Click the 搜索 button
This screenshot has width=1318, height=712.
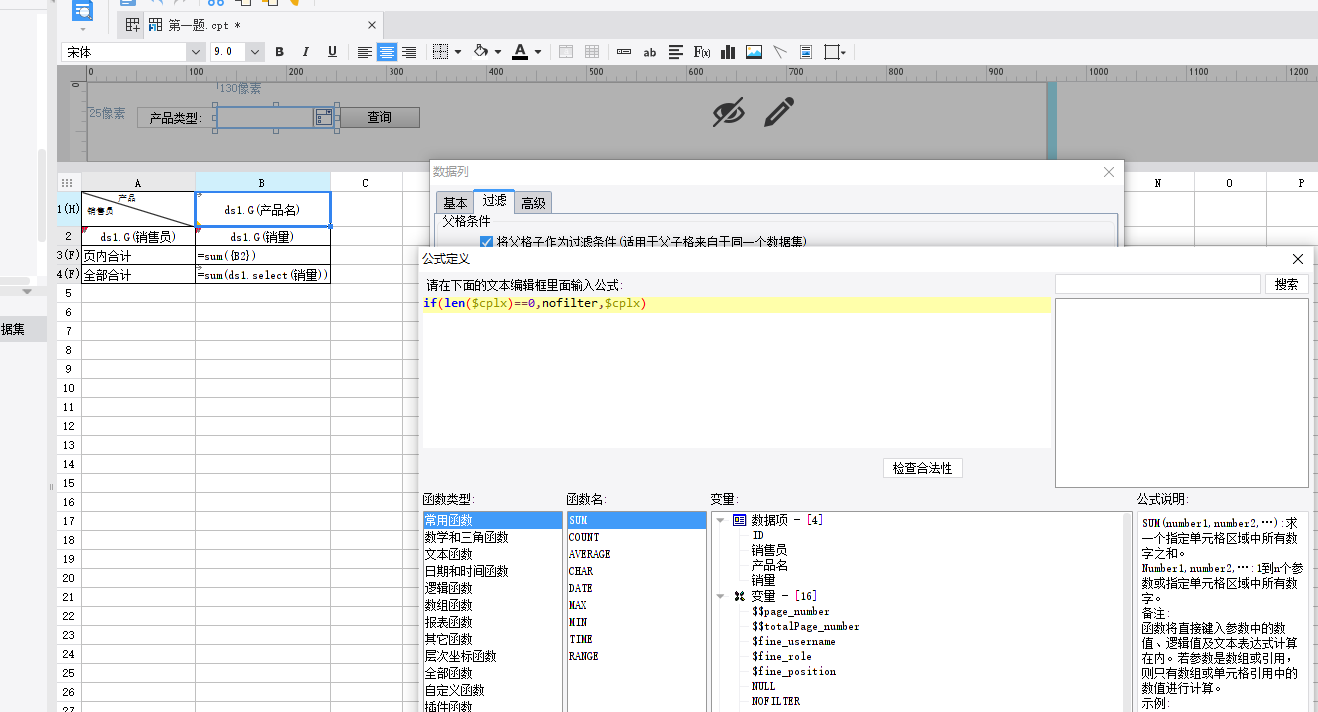(1287, 284)
